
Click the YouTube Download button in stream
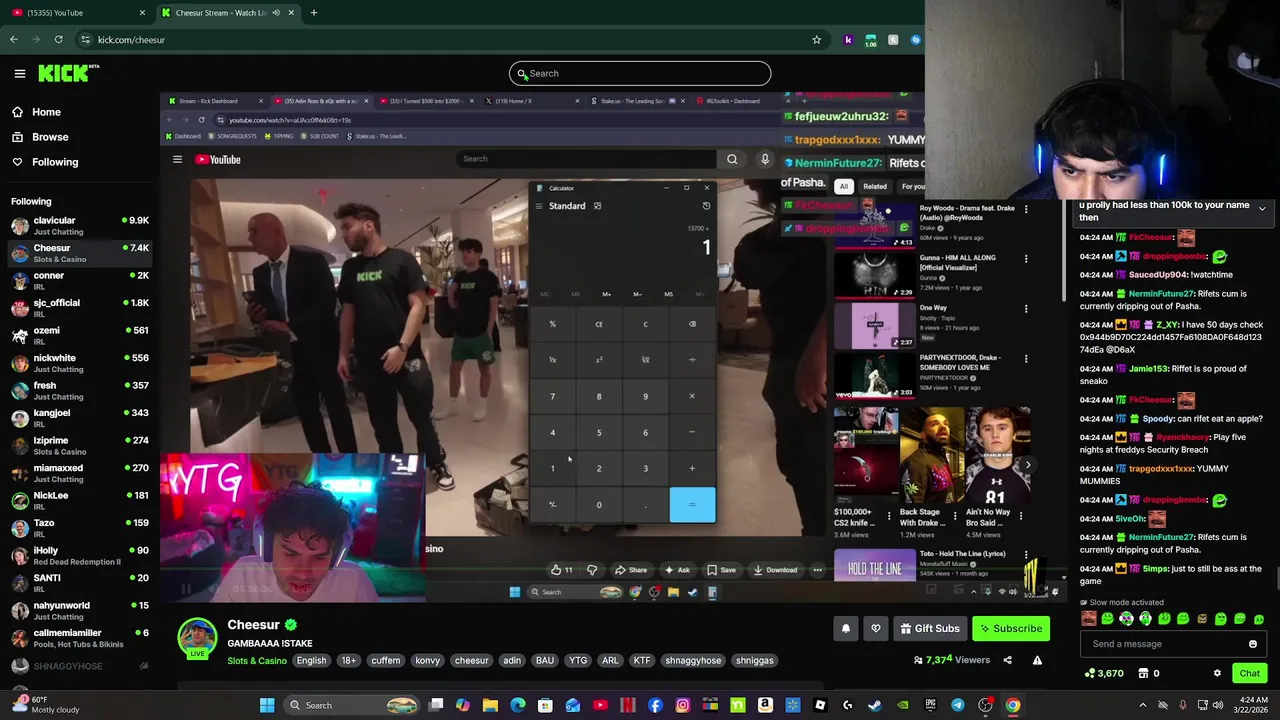[x=774, y=570]
